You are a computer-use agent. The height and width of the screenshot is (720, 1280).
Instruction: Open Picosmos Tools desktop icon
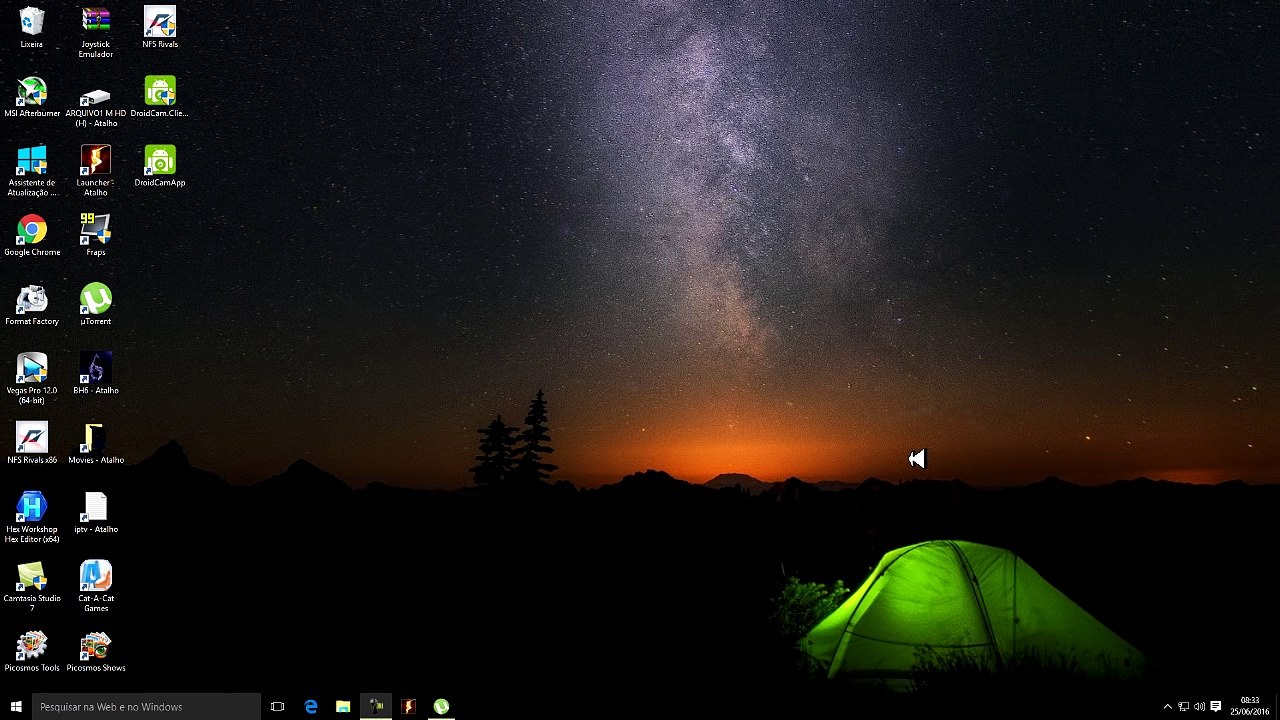tap(32, 651)
